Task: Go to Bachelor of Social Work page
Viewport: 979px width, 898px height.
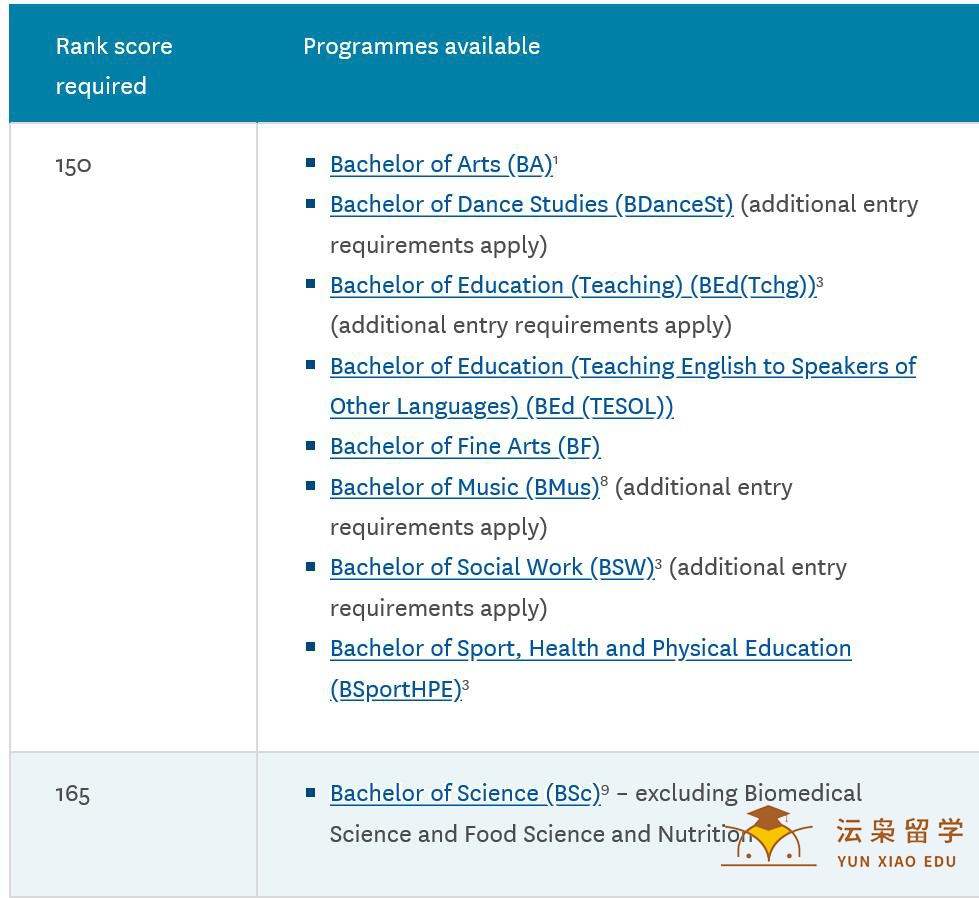Action: 491,567
